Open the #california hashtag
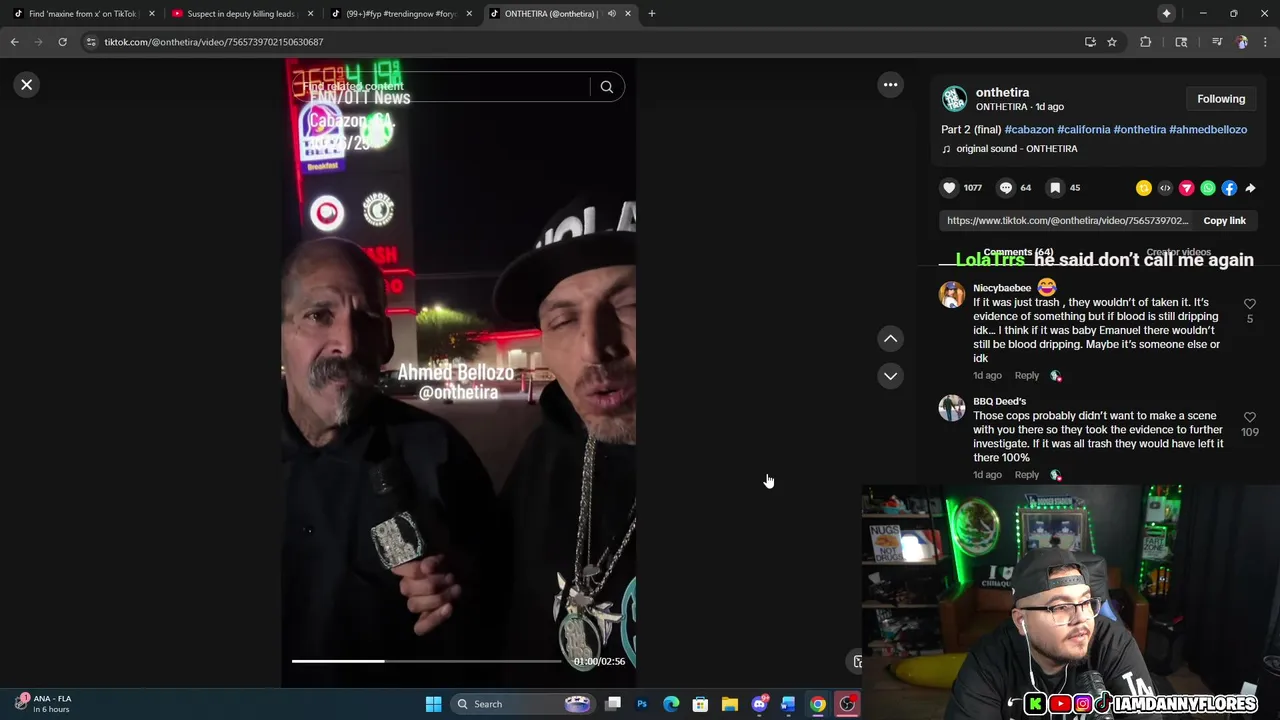Image resolution: width=1280 pixels, height=720 pixels. pos(1084,130)
